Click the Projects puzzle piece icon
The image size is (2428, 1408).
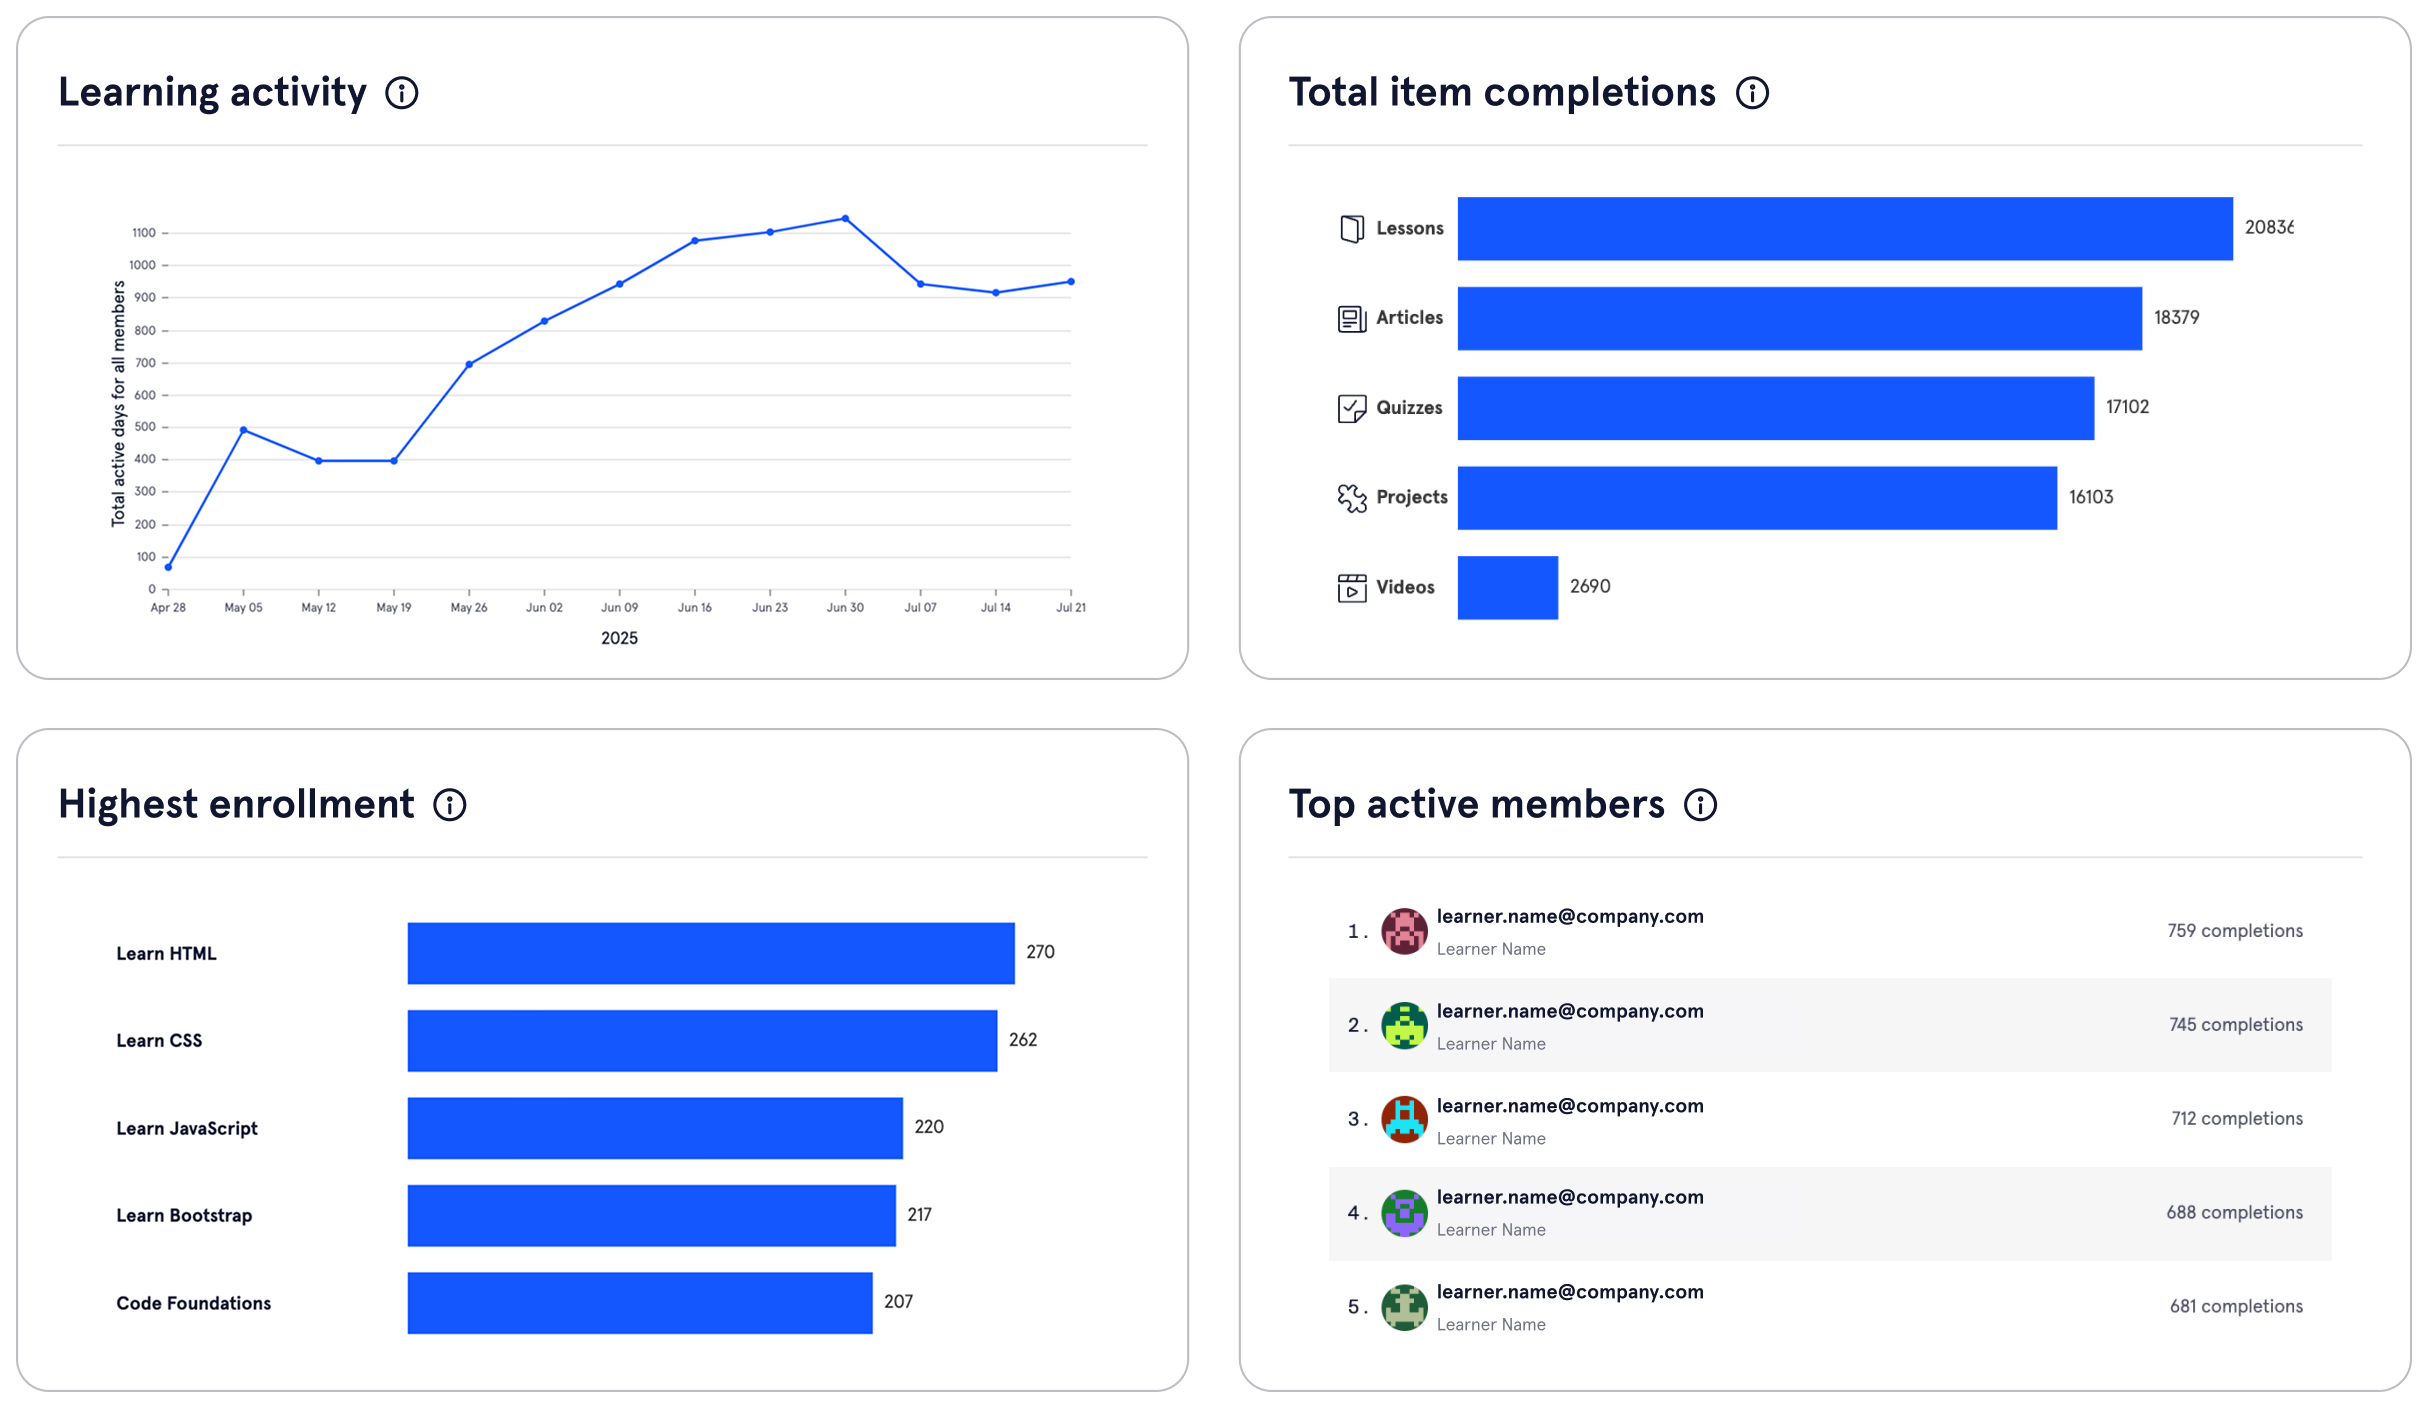click(x=1352, y=498)
